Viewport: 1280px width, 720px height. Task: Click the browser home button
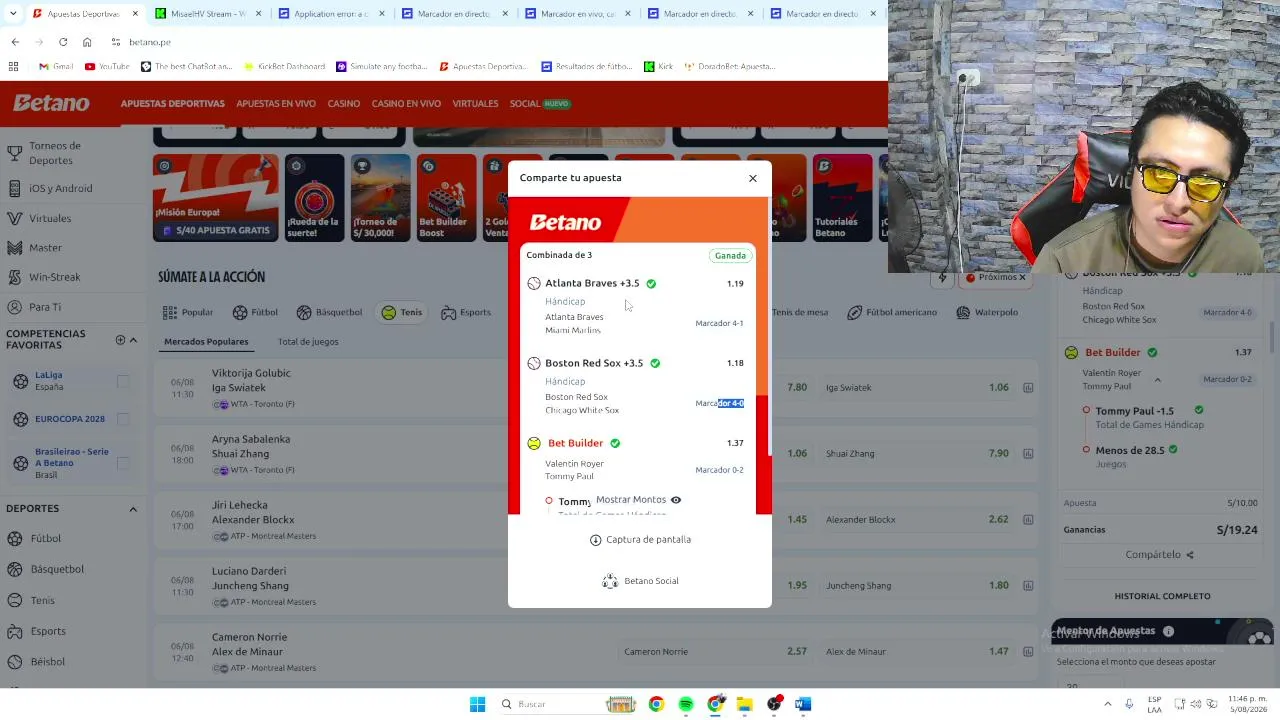point(87,42)
